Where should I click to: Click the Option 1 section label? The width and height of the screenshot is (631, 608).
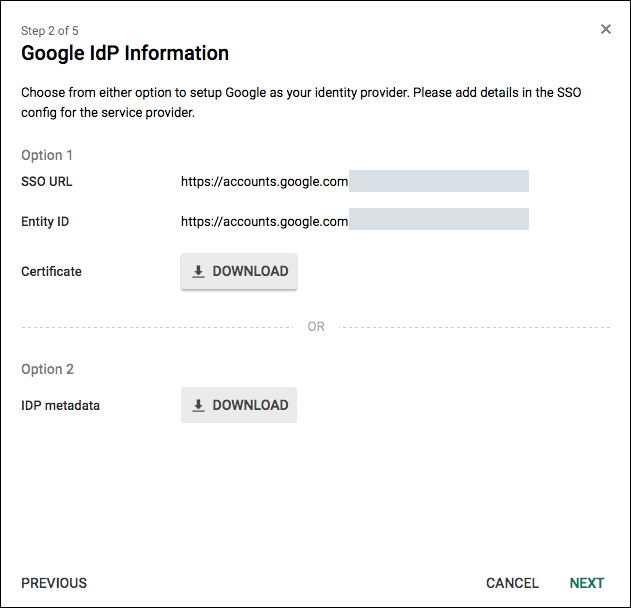point(47,155)
